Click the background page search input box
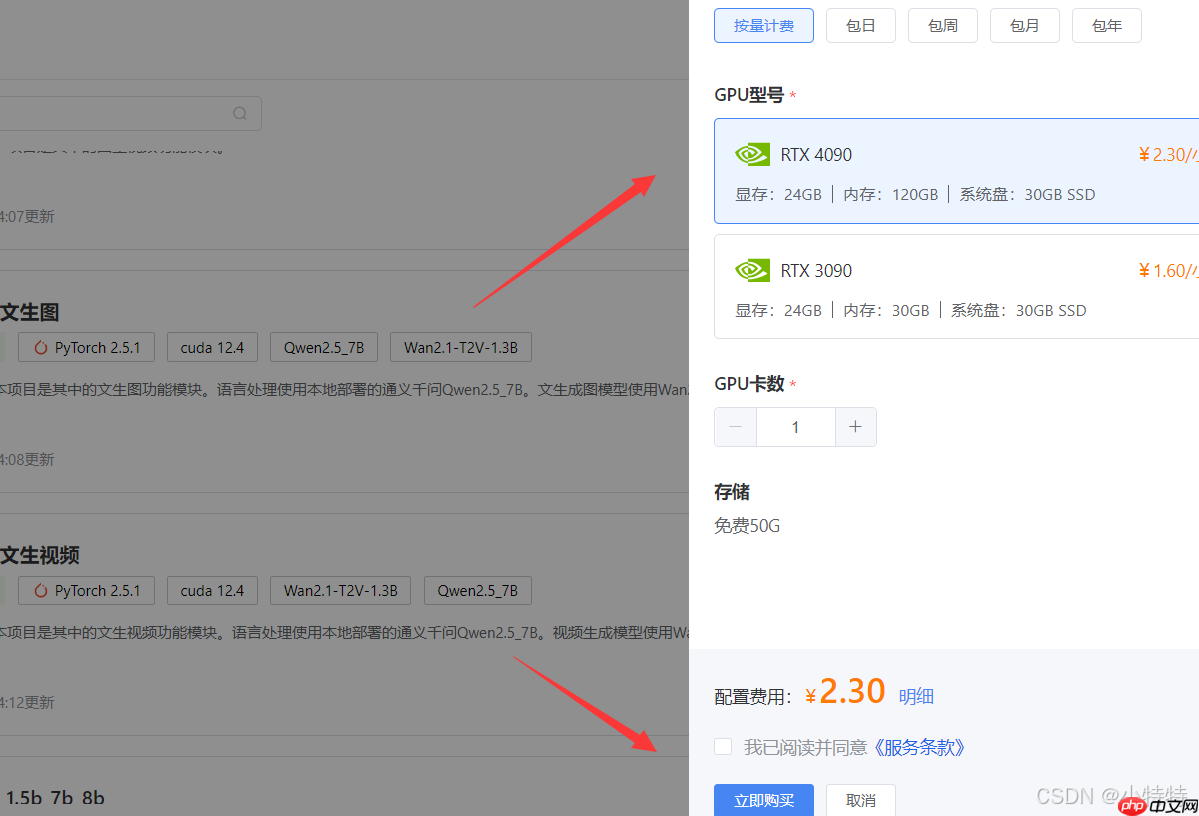Image resolution: width=1199 pixels, height=816 pixels. click(x=130, y=113)
